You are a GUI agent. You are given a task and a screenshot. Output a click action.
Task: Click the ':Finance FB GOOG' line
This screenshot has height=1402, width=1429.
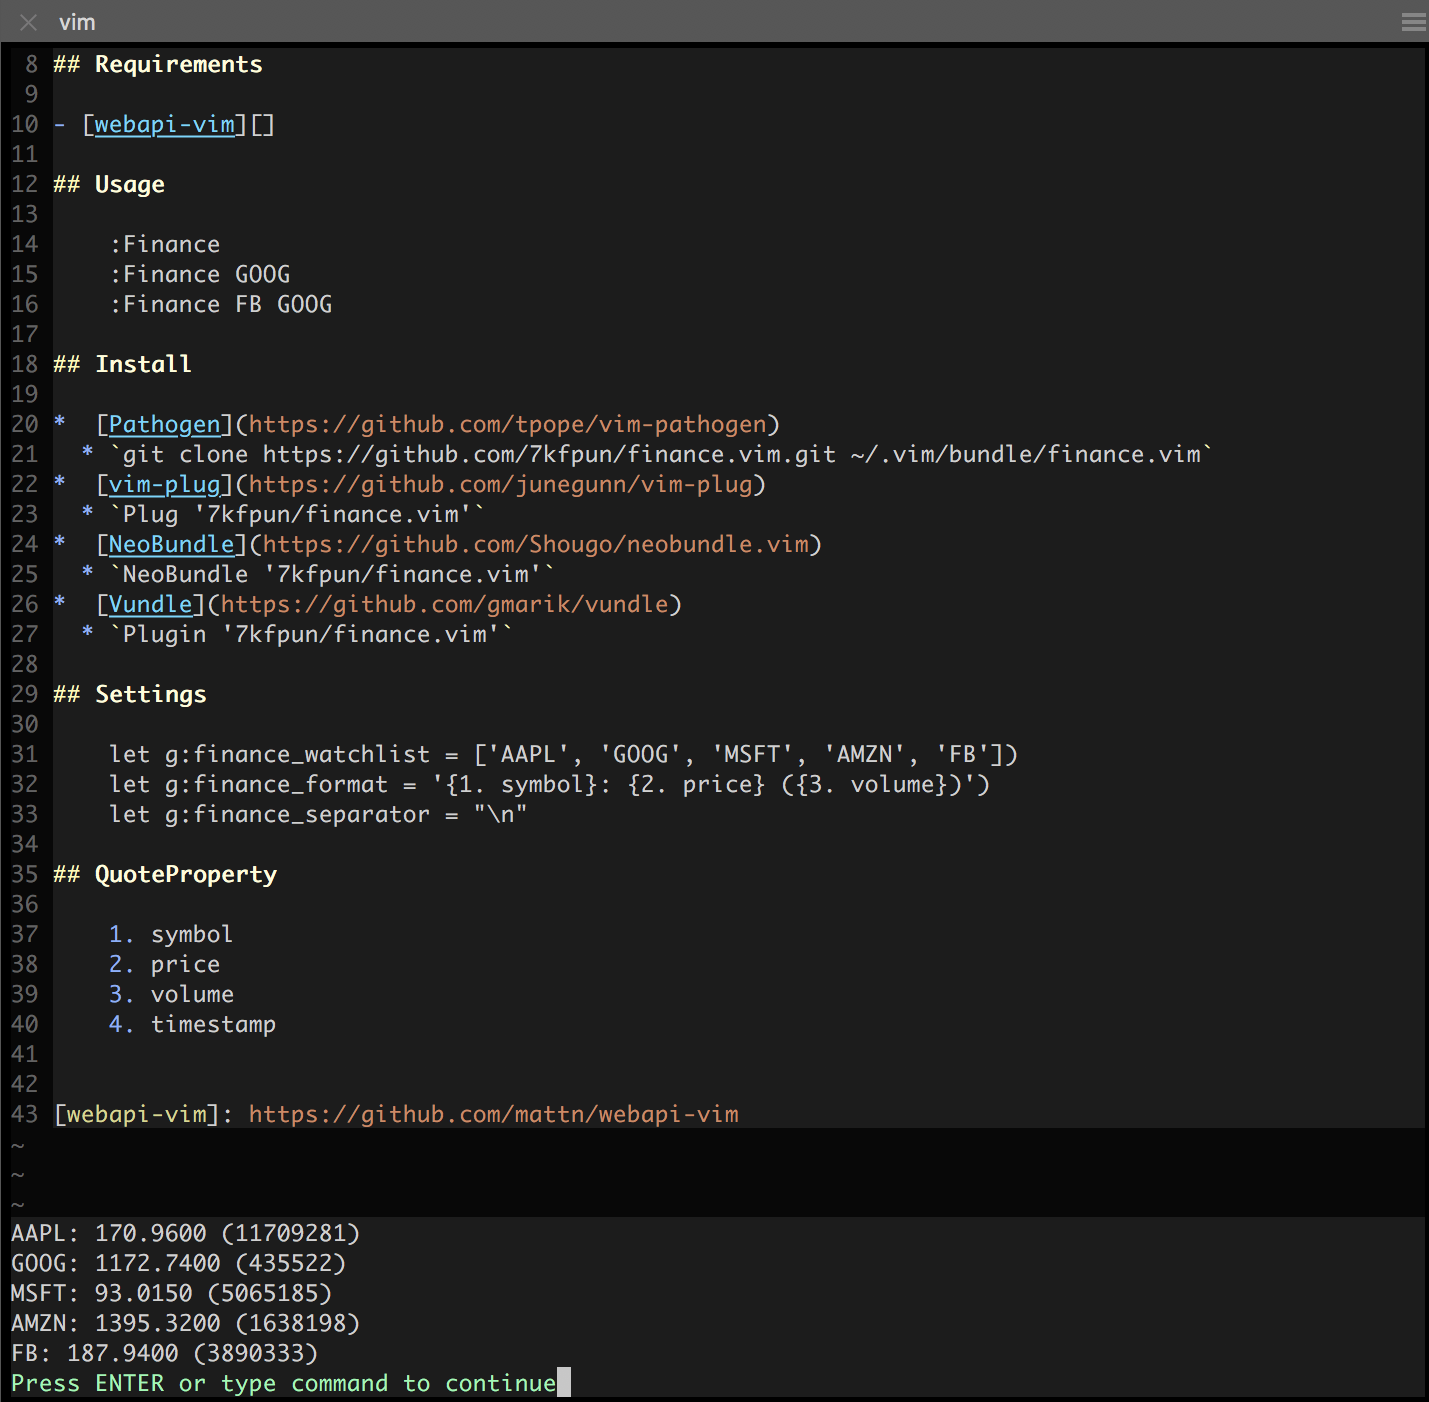pyautogui.click(x=221, y=305)
